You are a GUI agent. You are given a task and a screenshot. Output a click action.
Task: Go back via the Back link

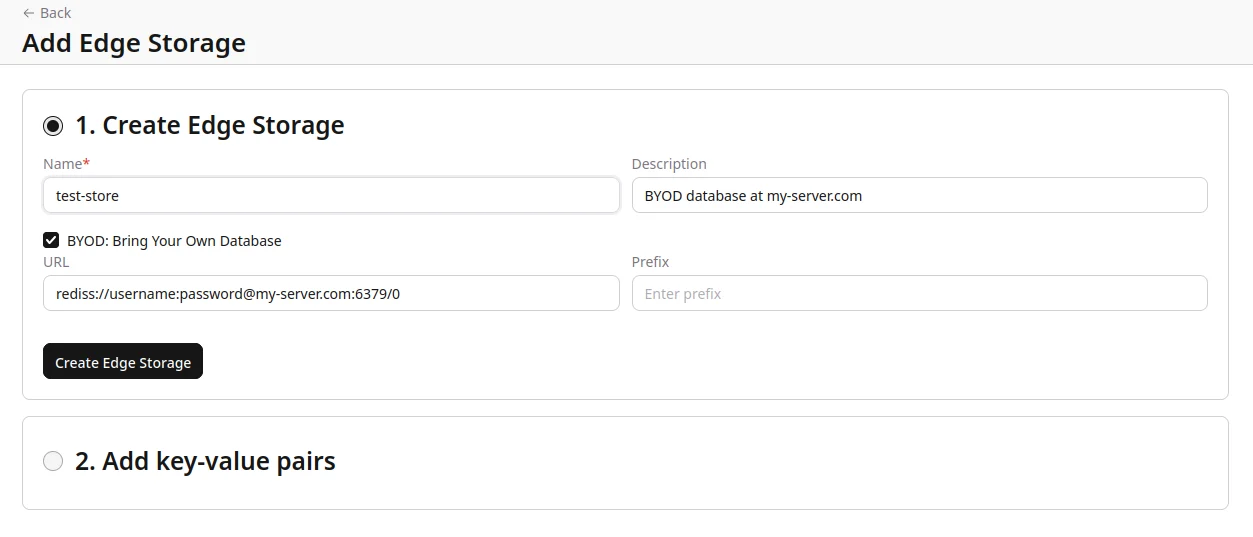pos(47,13)
